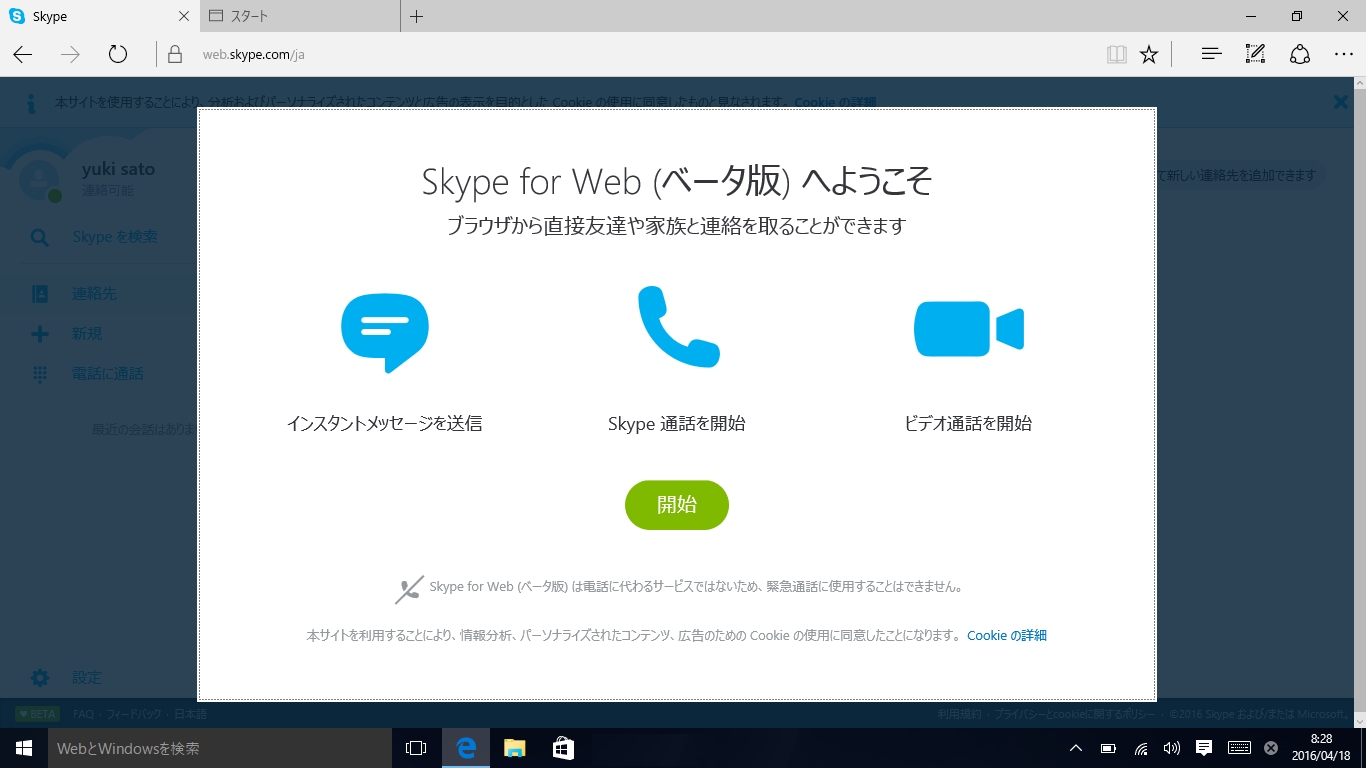Click the WebとWindowsを検索 taskbar search box
Screen dimensions: 1366x768
(218, 748)
